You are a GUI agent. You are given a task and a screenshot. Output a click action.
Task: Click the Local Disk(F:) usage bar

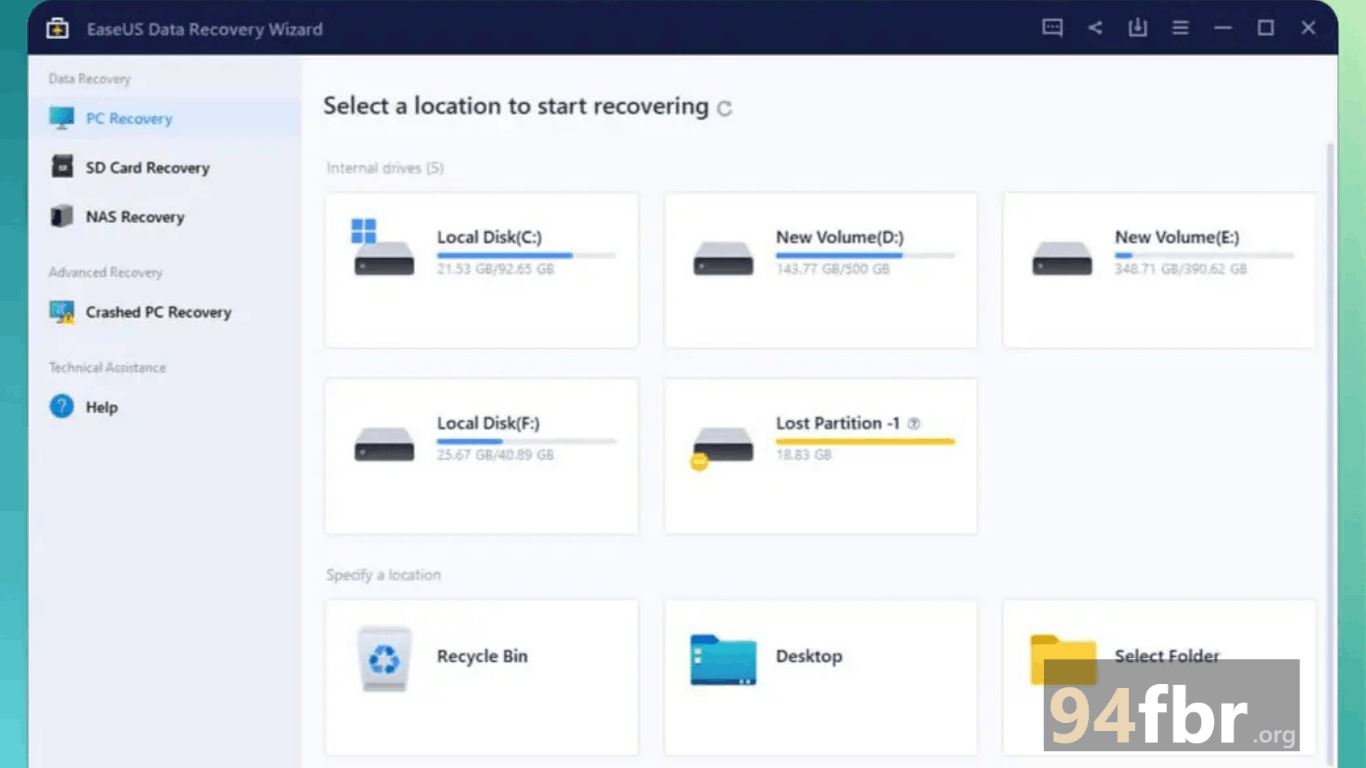(527, 442)
